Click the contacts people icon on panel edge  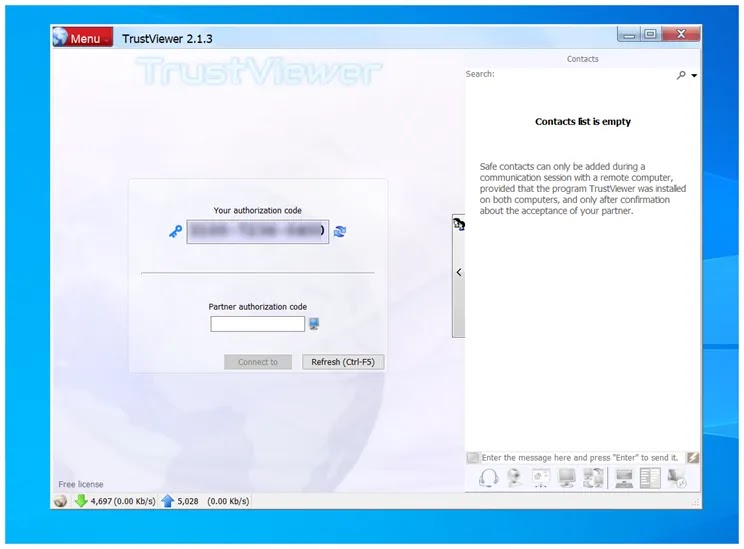[x=459, y=224]
